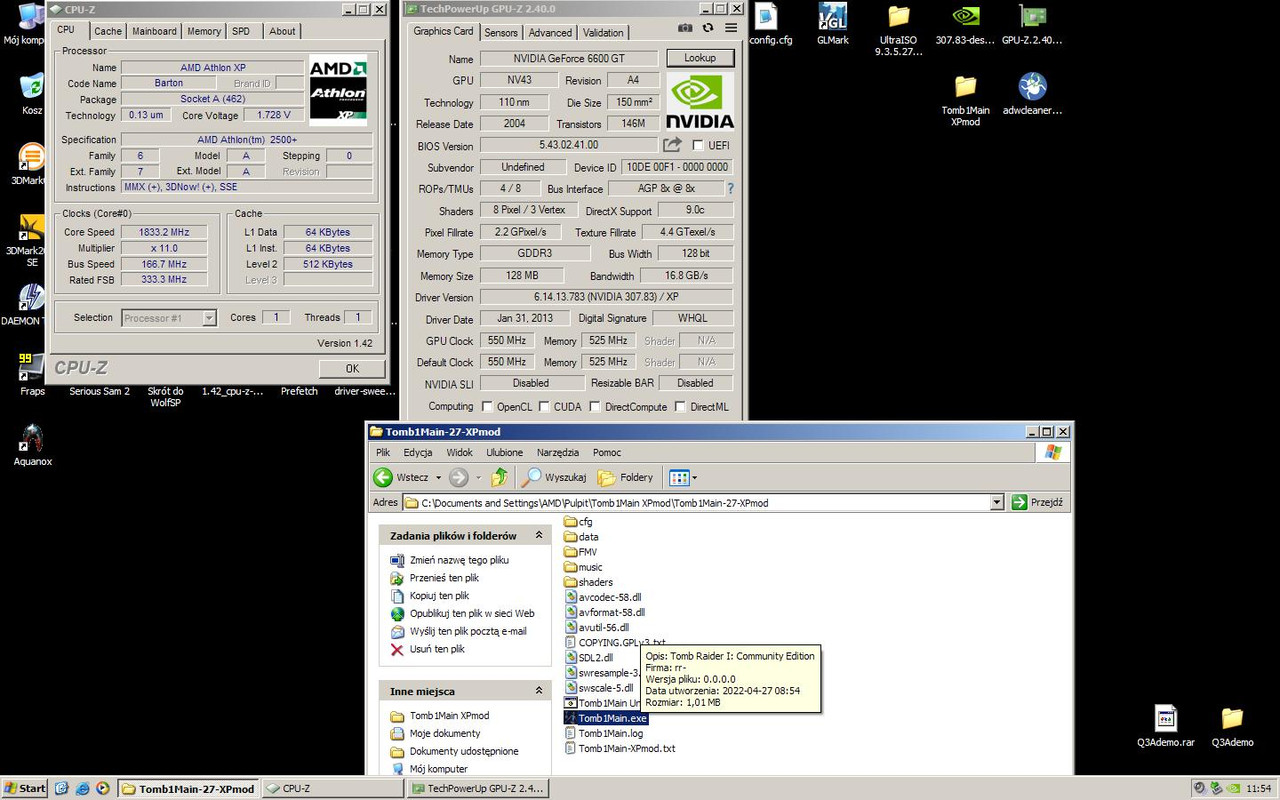1280x800 pixels.
Task: Open the Widok menu in Explorer
Action: (x=459, y=452)
